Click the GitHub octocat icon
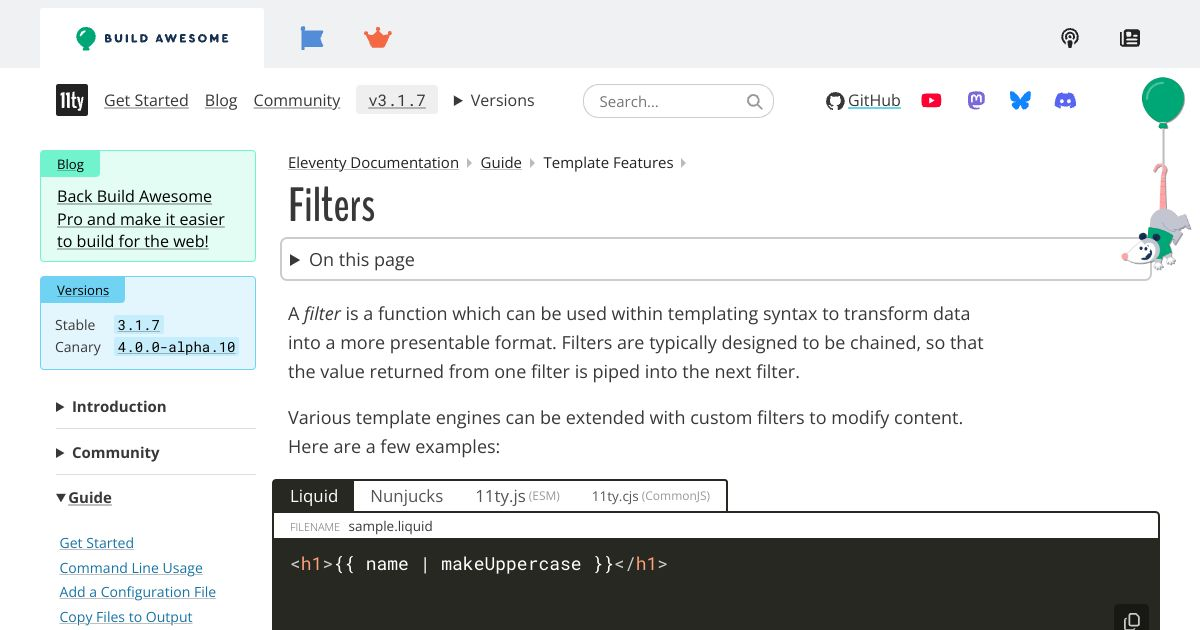This screenshot has height=630, width=1200. coord(835,101)
